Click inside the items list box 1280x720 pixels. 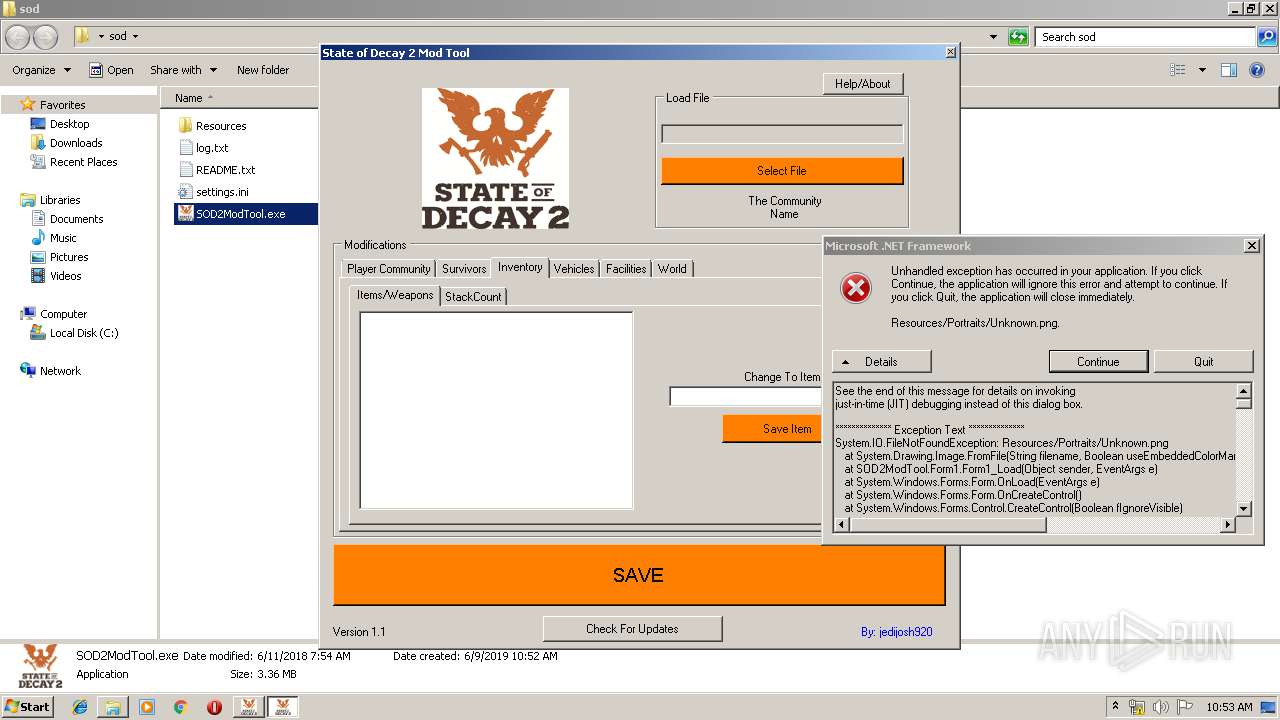(x=496, y=410)
